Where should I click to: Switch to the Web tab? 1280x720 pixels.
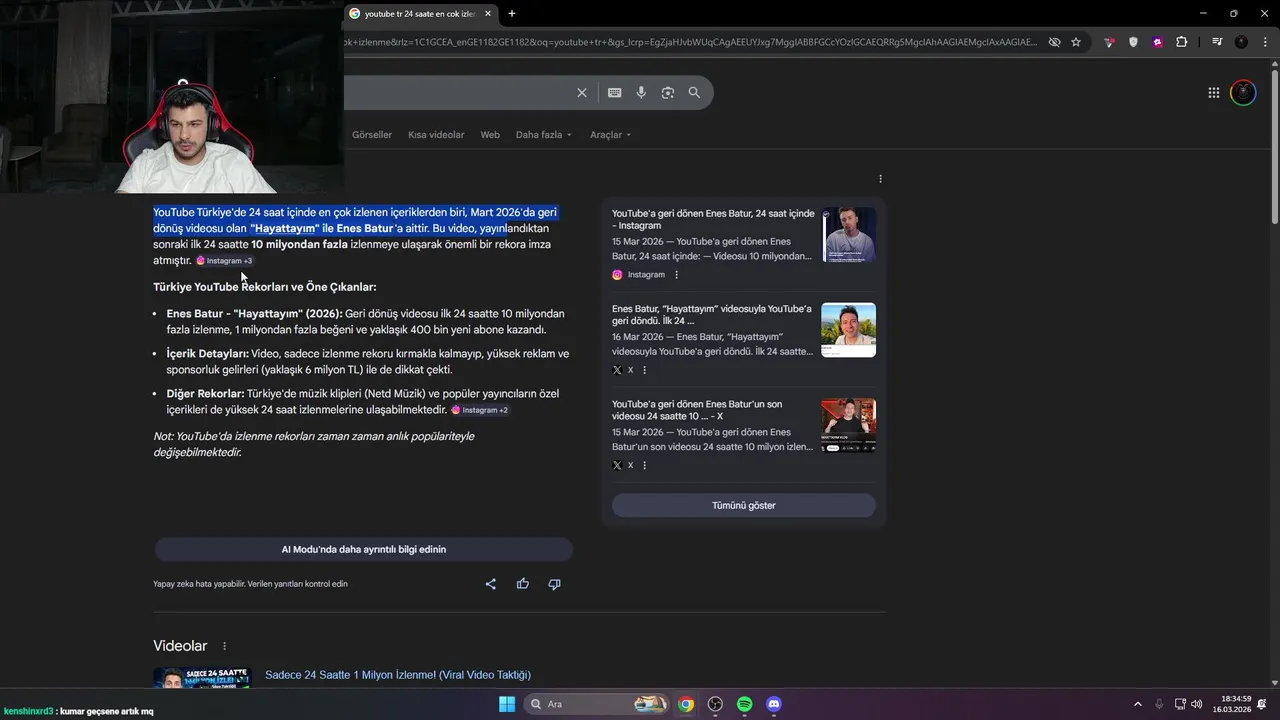[x=490, y=135]
